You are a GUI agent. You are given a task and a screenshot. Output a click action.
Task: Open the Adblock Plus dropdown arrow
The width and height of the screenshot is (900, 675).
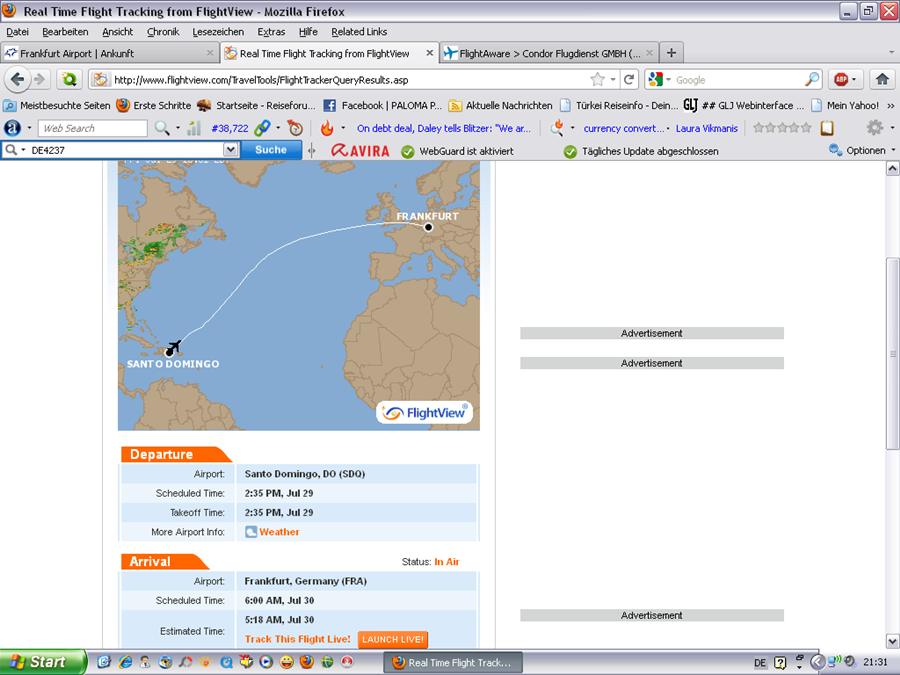pos(854,79)
